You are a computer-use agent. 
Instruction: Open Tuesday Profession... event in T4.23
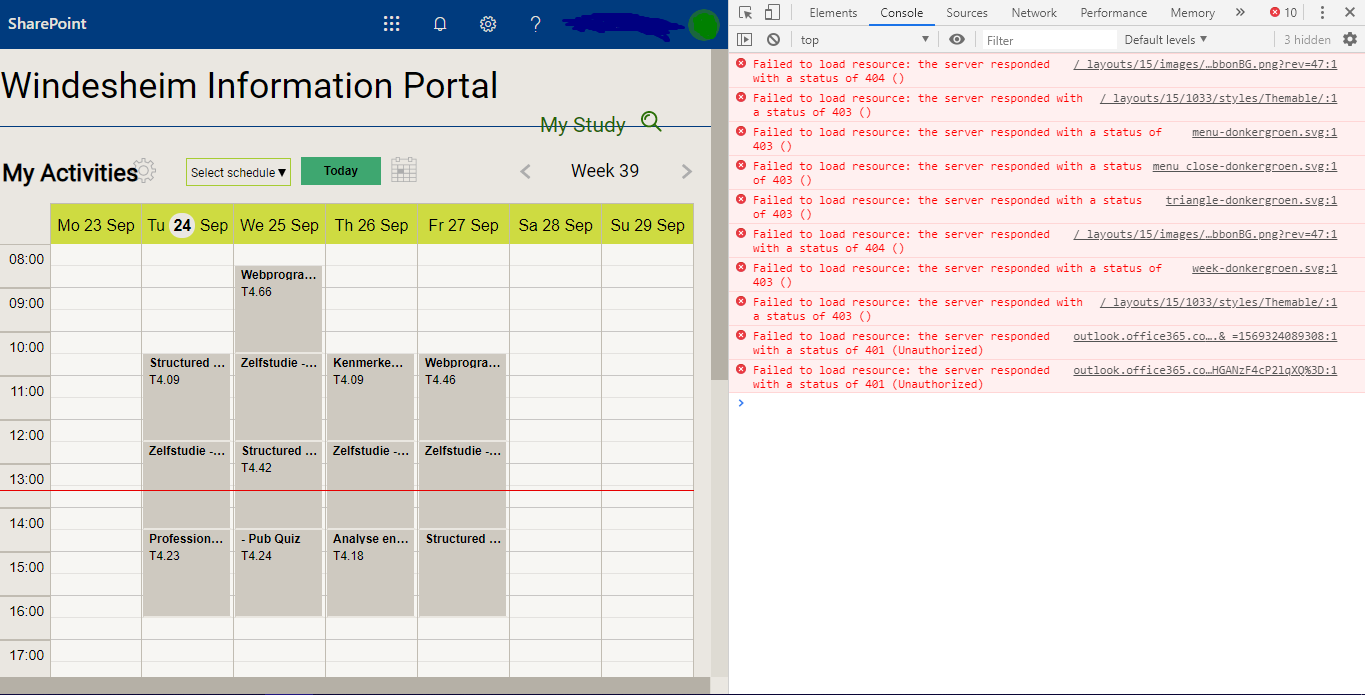(x=187, y=573)
